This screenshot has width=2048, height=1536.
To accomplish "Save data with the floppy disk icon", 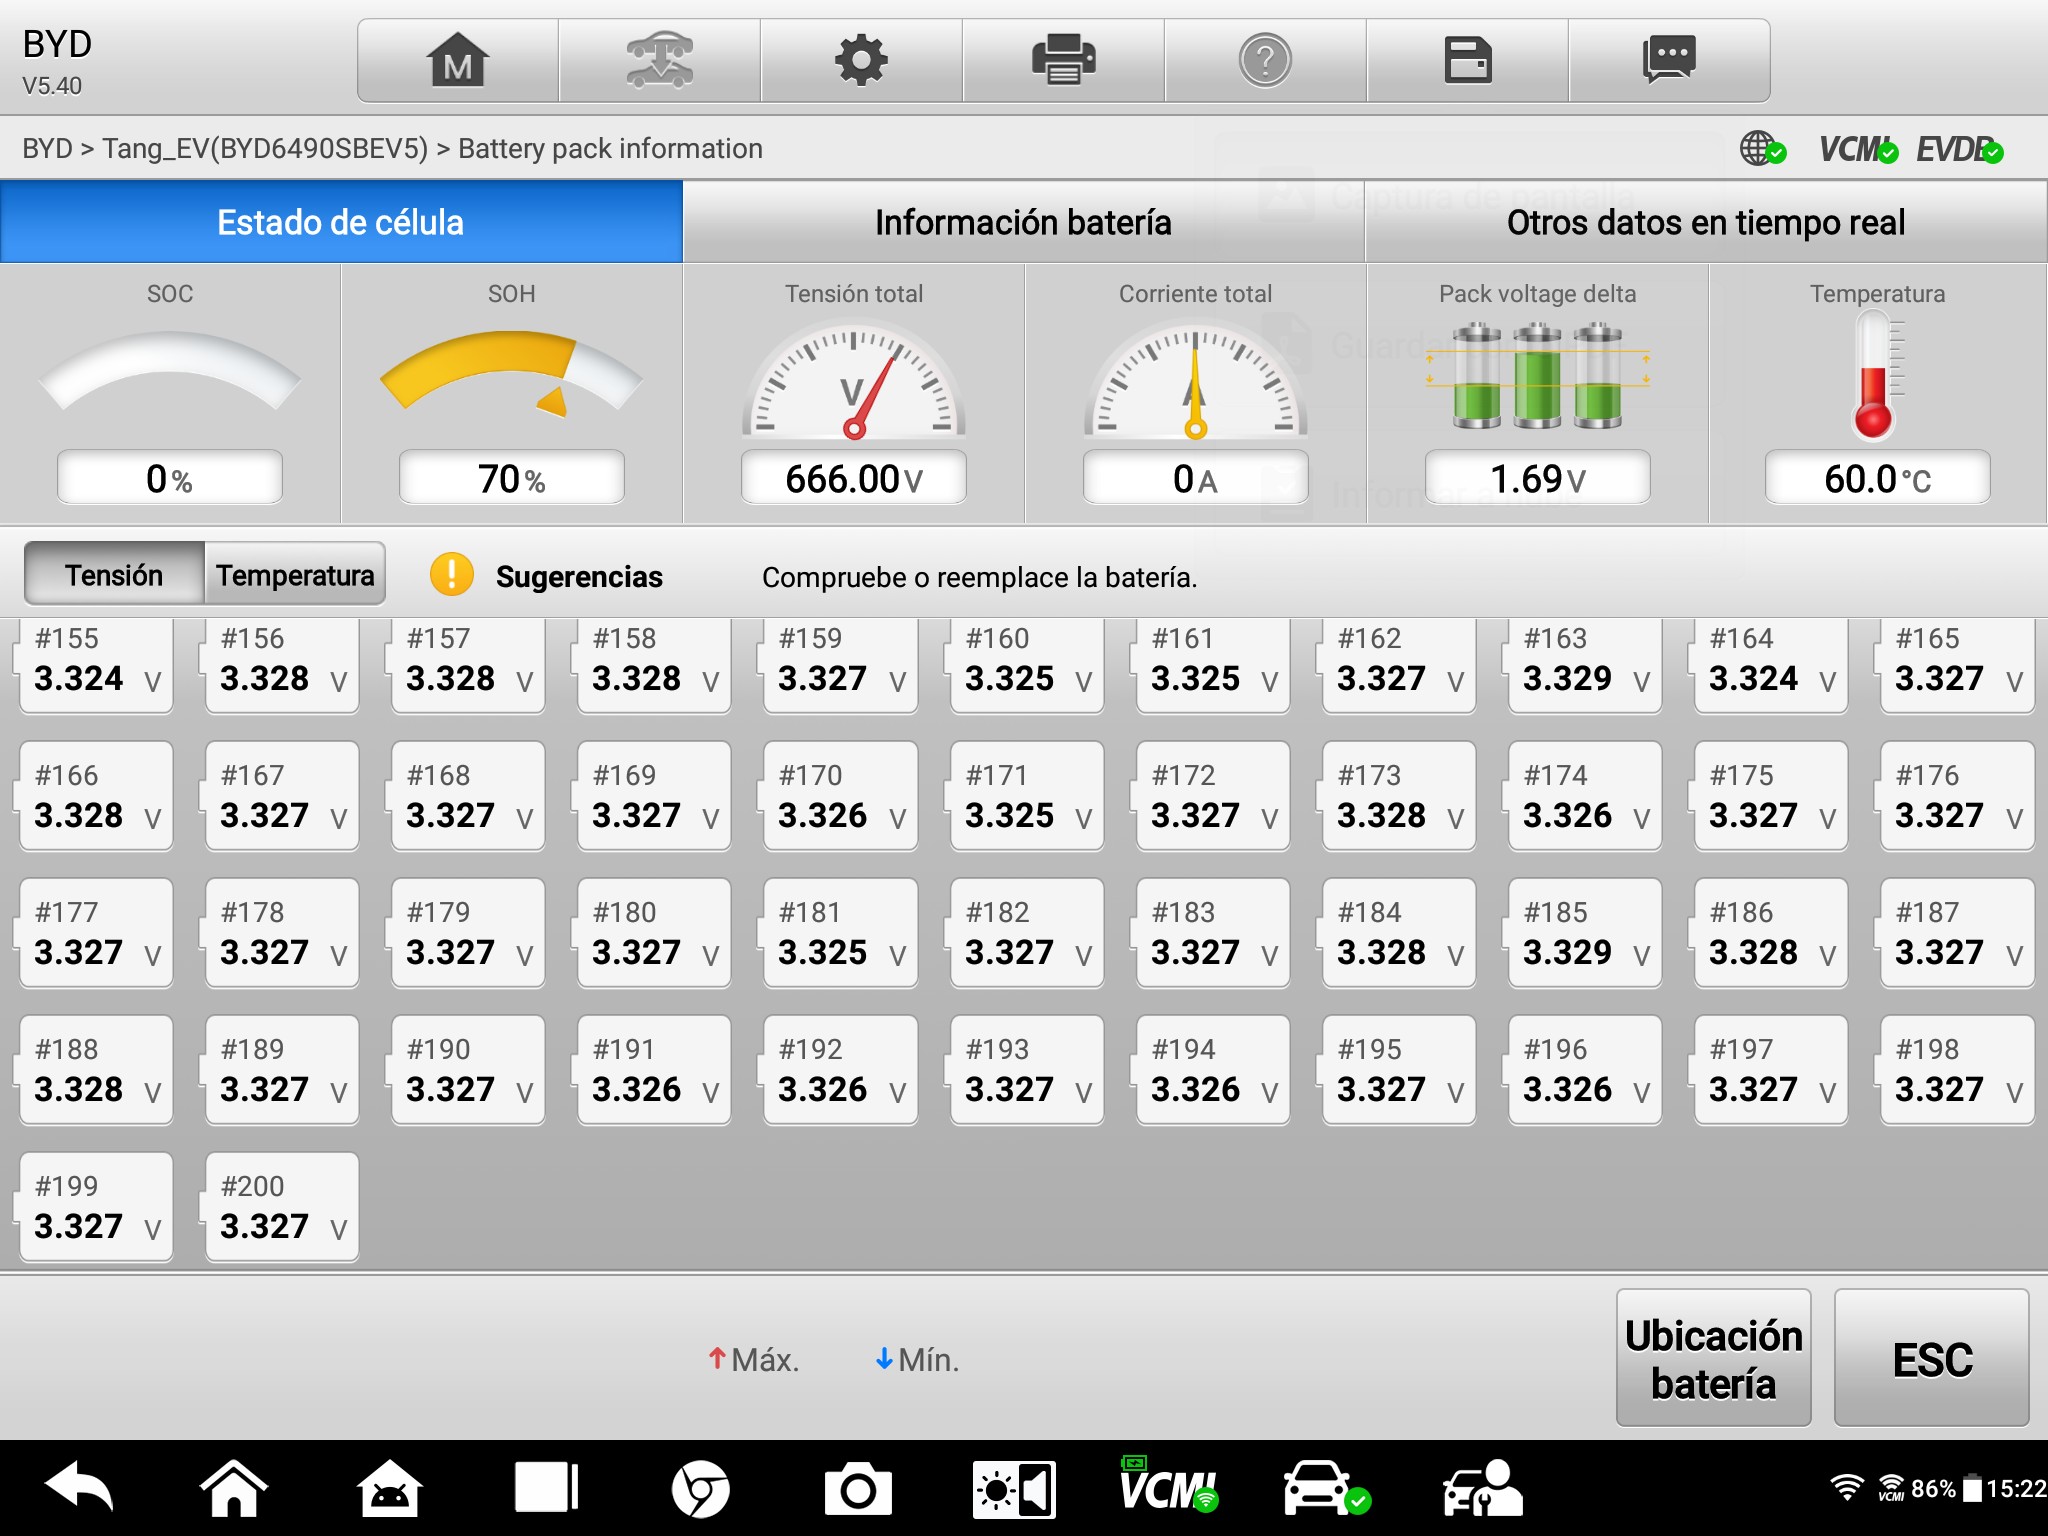I will (x=1467, y=61).
